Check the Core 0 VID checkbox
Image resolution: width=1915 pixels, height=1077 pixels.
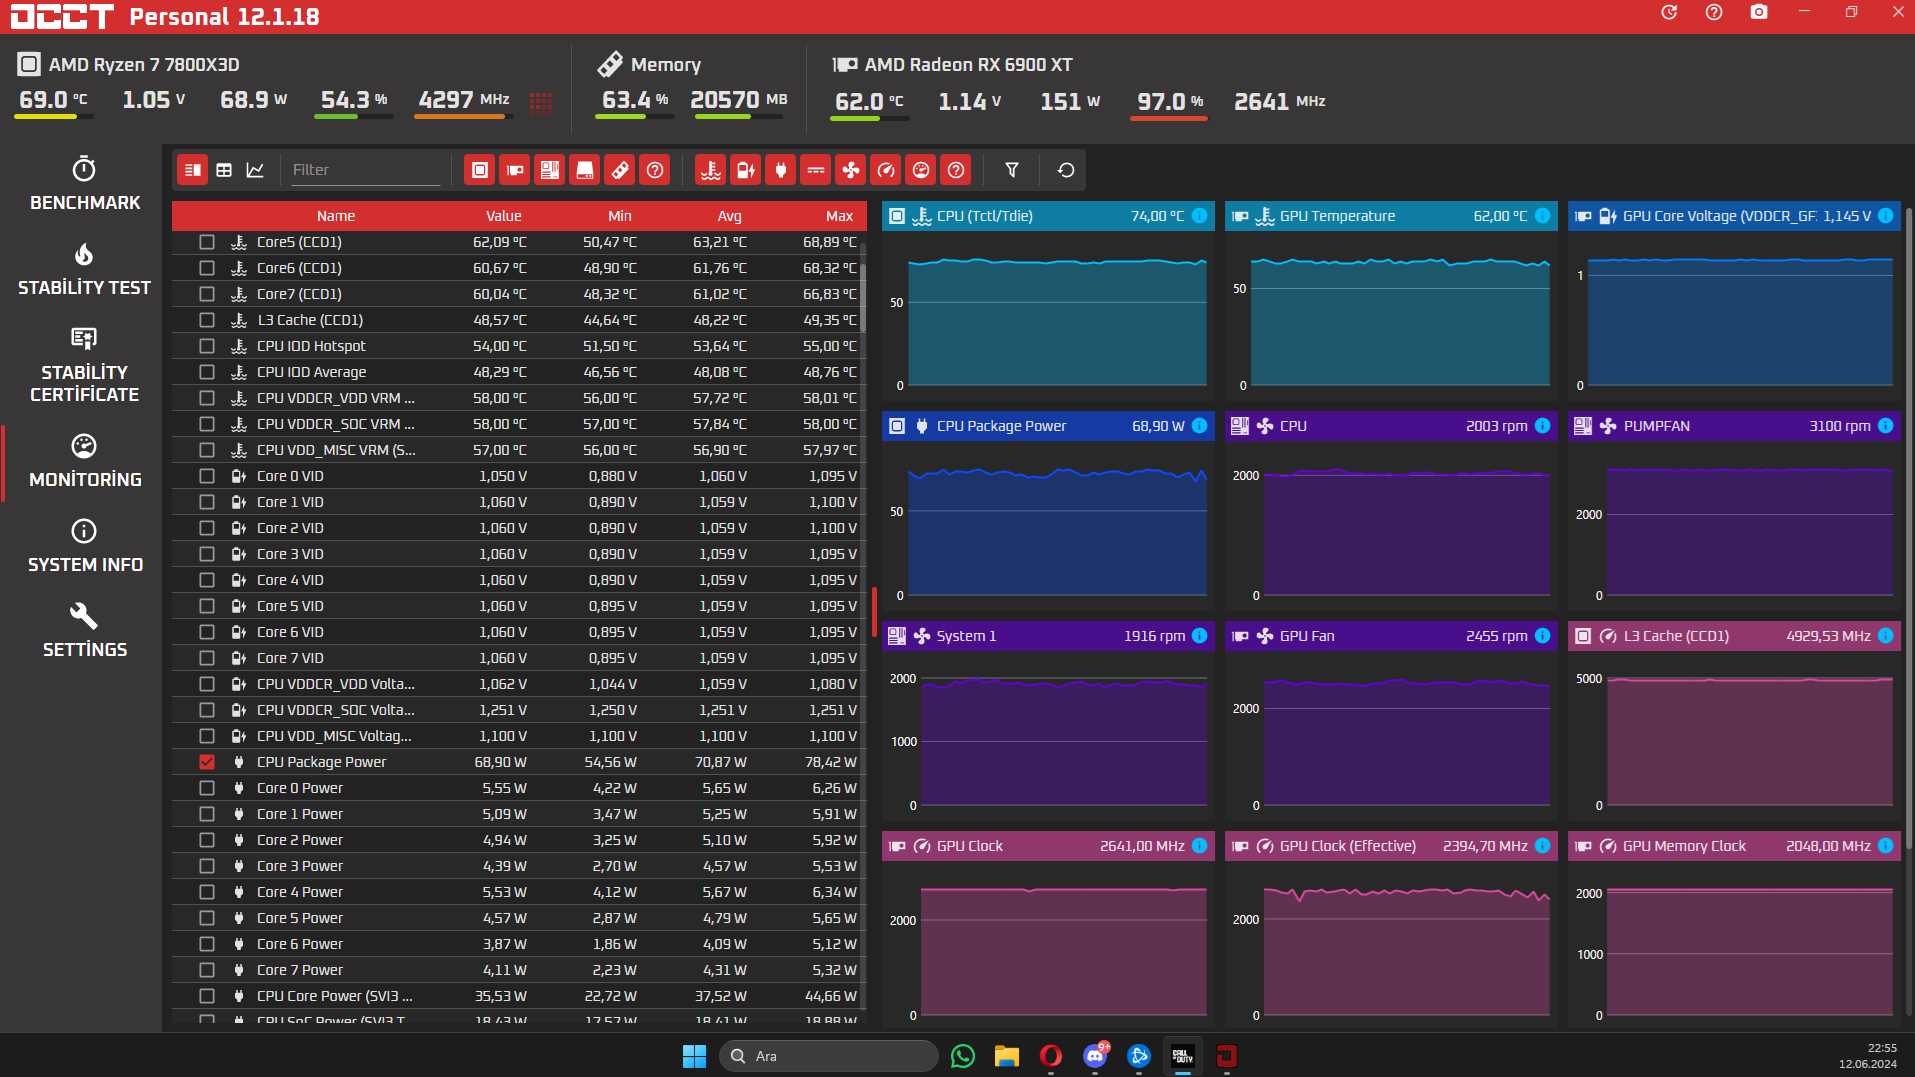click(x=207, y=476)
